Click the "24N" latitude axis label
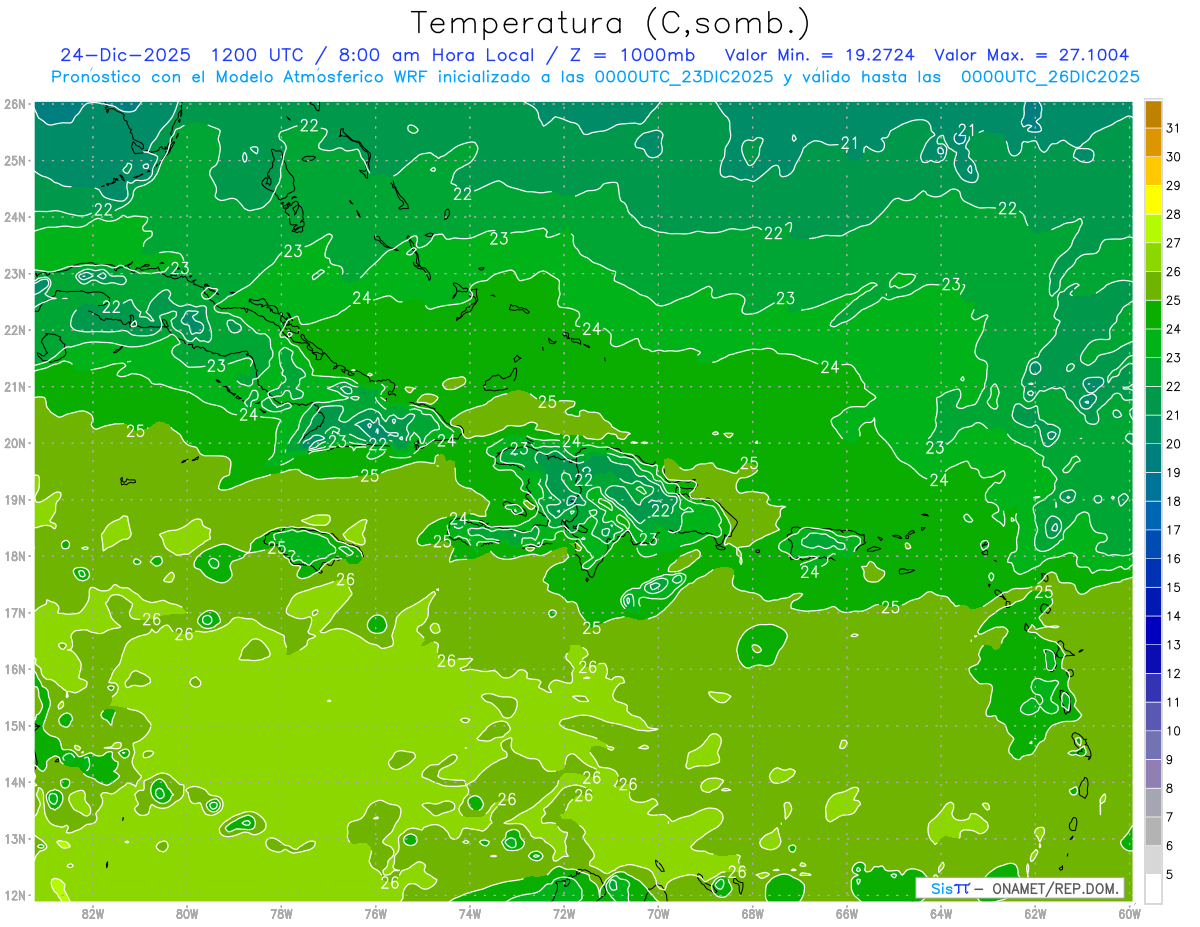Viewport: 1200px width, 927px height. point(14,217)
